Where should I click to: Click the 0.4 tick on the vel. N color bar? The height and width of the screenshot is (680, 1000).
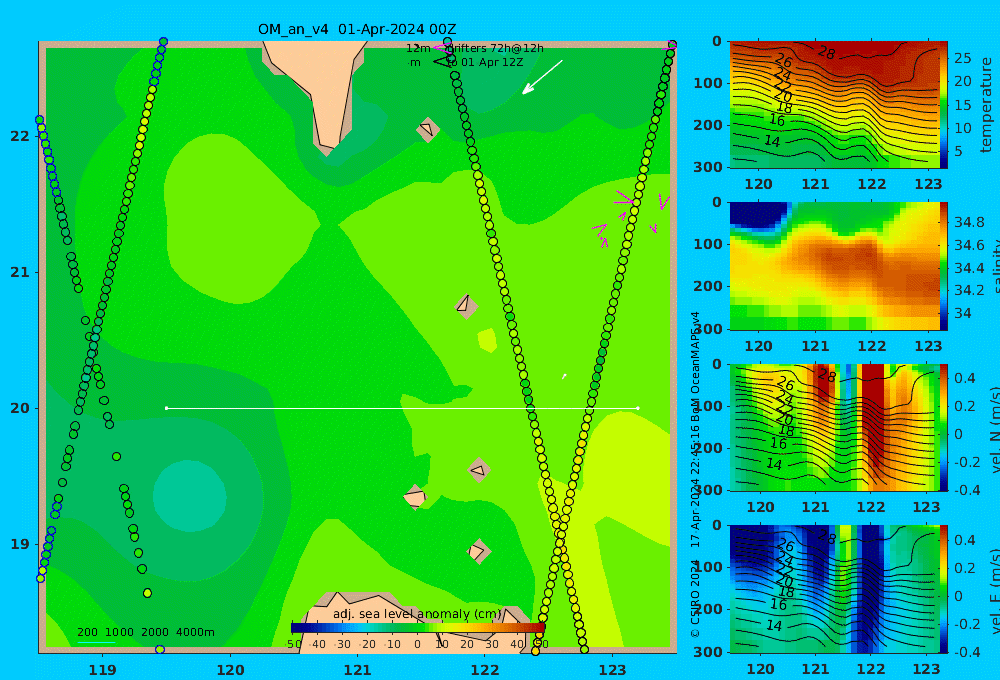(x=965, y=378)
